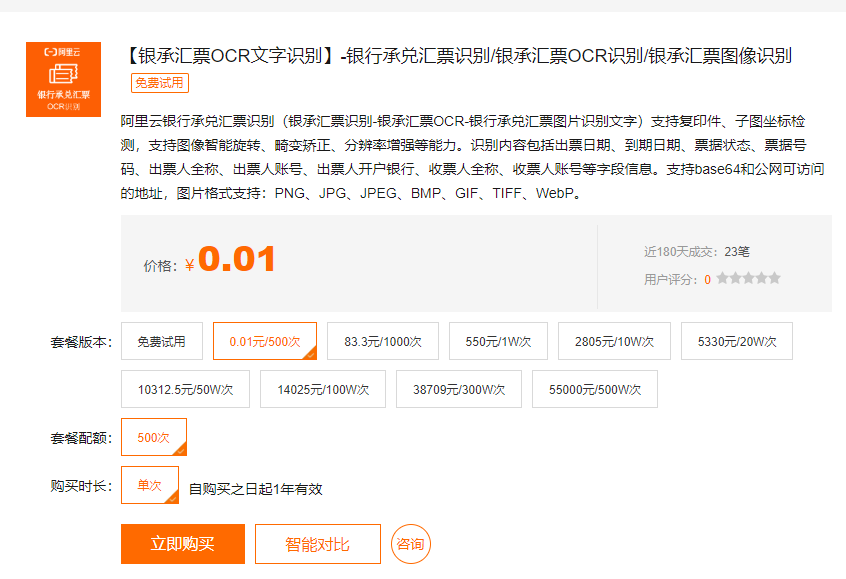Screen dimensions: 846x579
Task: Click the product title 银承汇票OCR文字识别
Action: point(459,56)
